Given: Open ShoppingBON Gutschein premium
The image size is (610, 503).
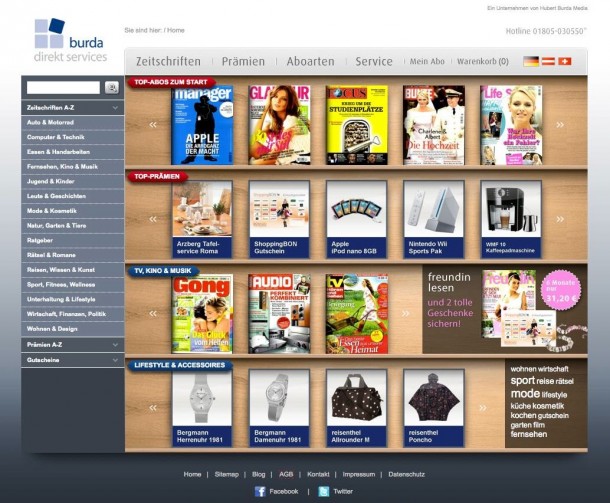Looking at the screenshot, I should 279,219.
